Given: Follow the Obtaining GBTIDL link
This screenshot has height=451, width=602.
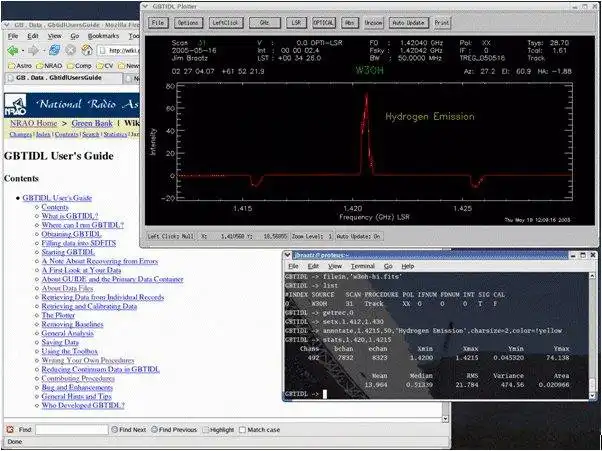Looking at the screenshot, I should [x=71, y=234].
